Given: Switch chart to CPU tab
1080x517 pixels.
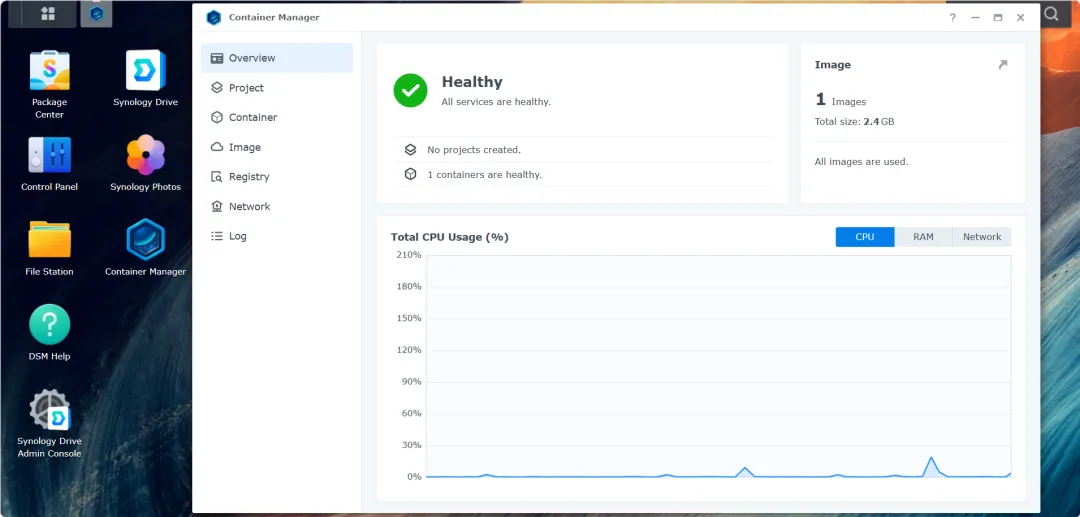Looking at the screenshot, I should tap(865, 237).
